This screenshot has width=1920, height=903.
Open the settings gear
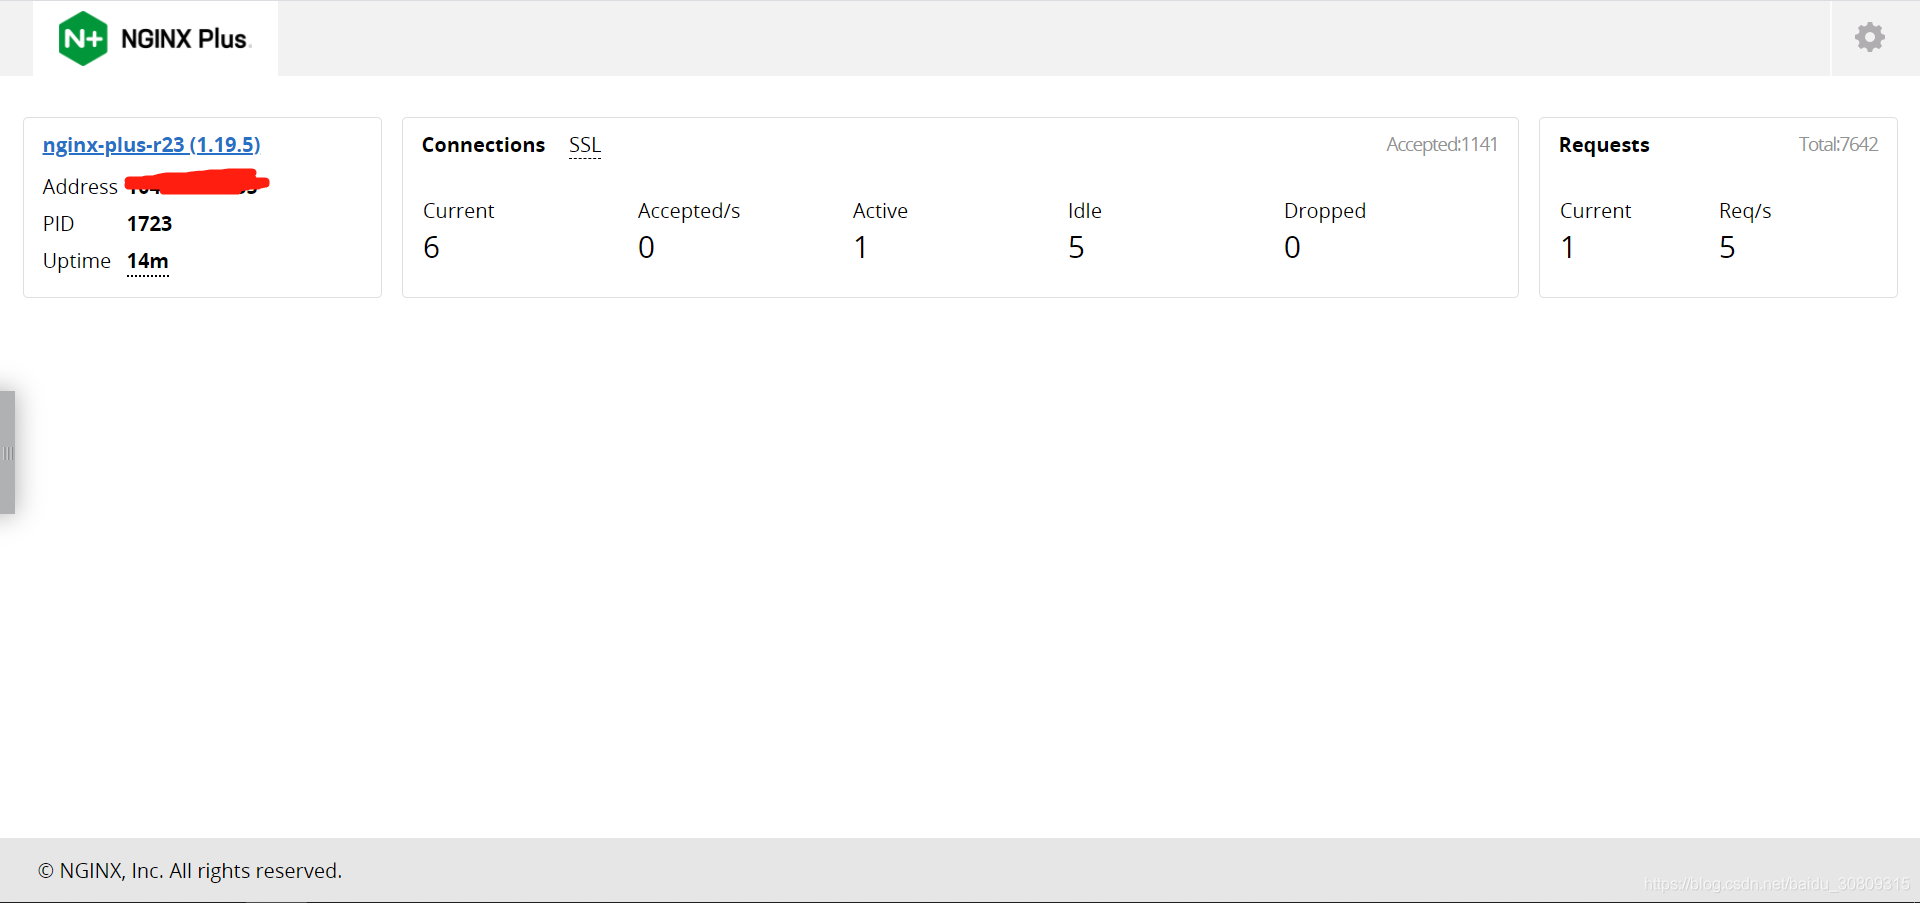[1869, 37]
